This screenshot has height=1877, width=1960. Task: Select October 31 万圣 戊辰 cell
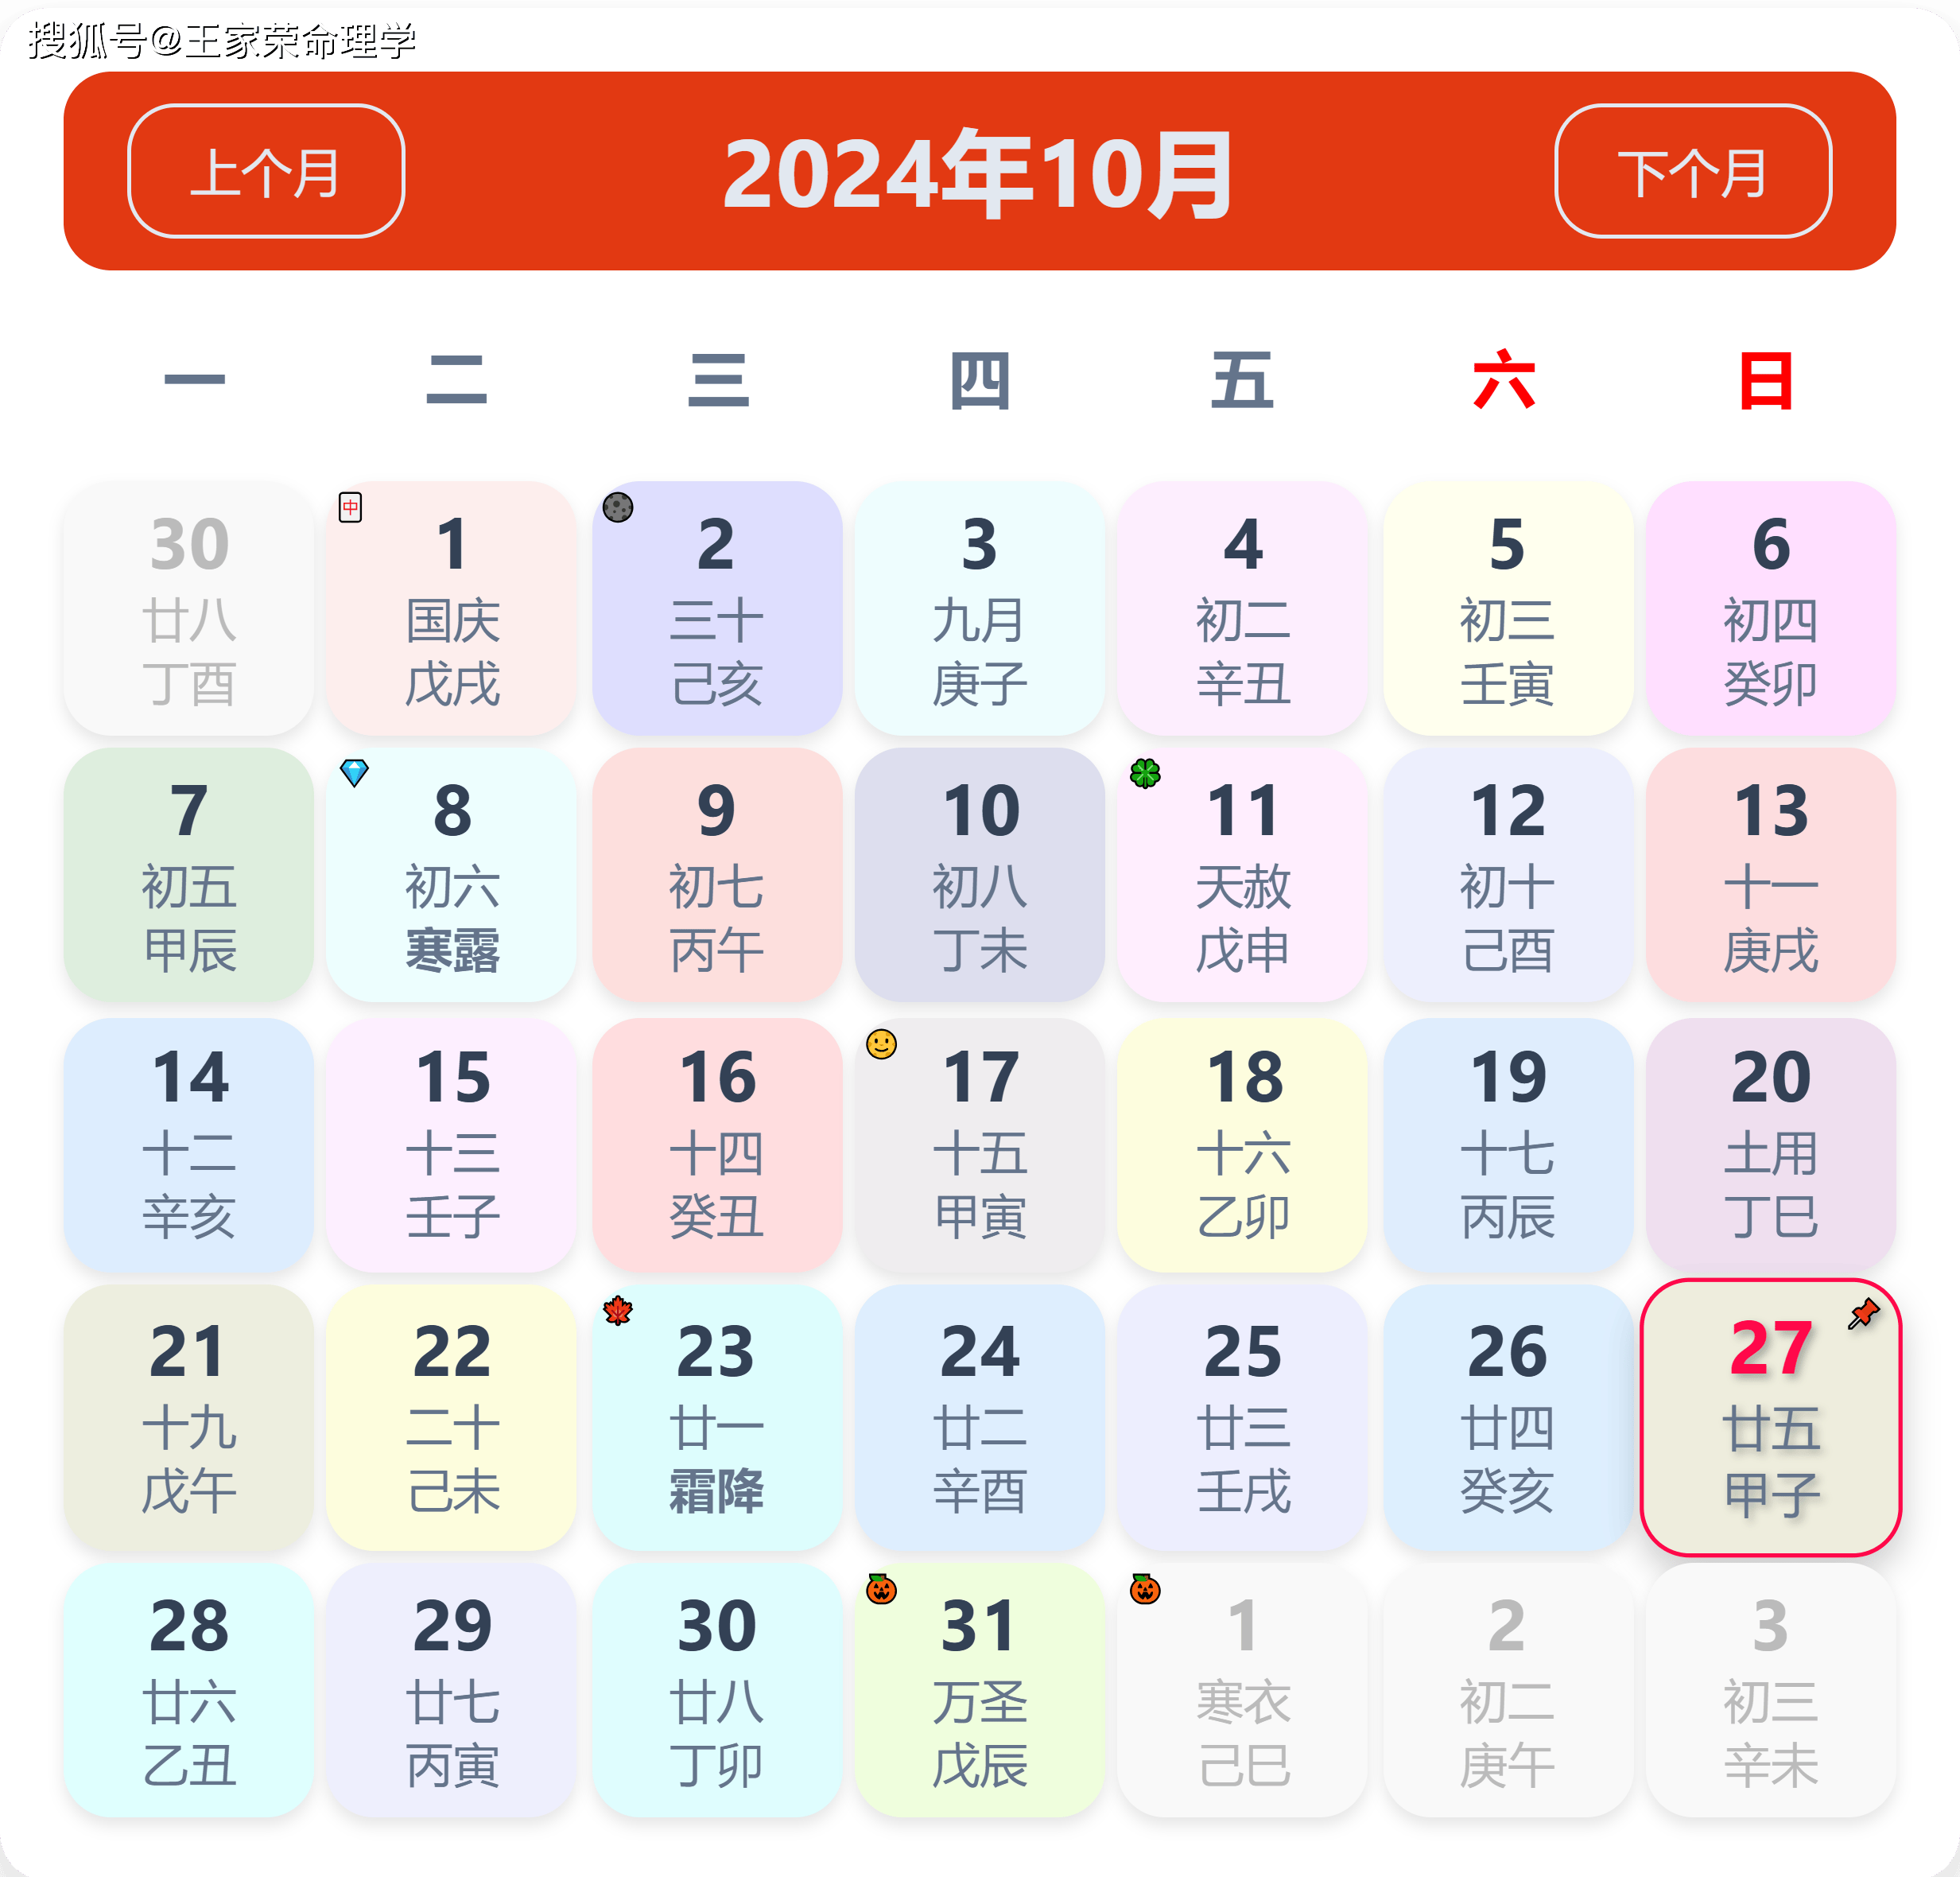[x=980, y=1690]
